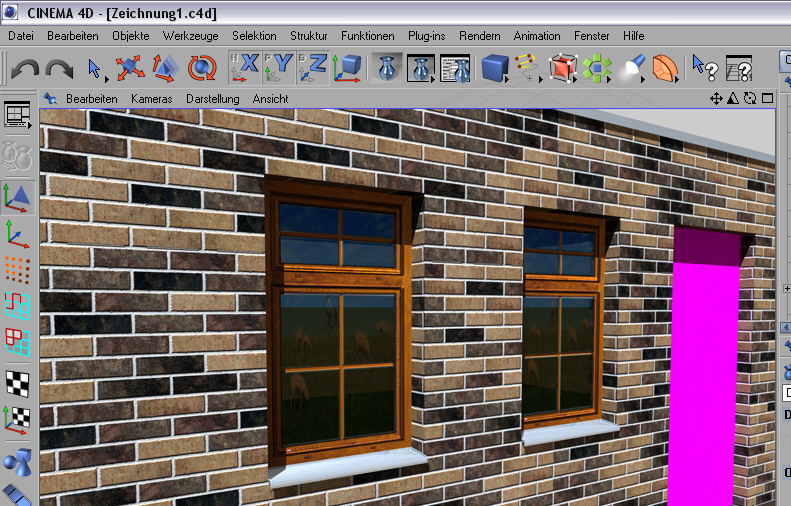Enable polygons mode
The height and width of the screenshot is (506, 791).
pos(17,342)
